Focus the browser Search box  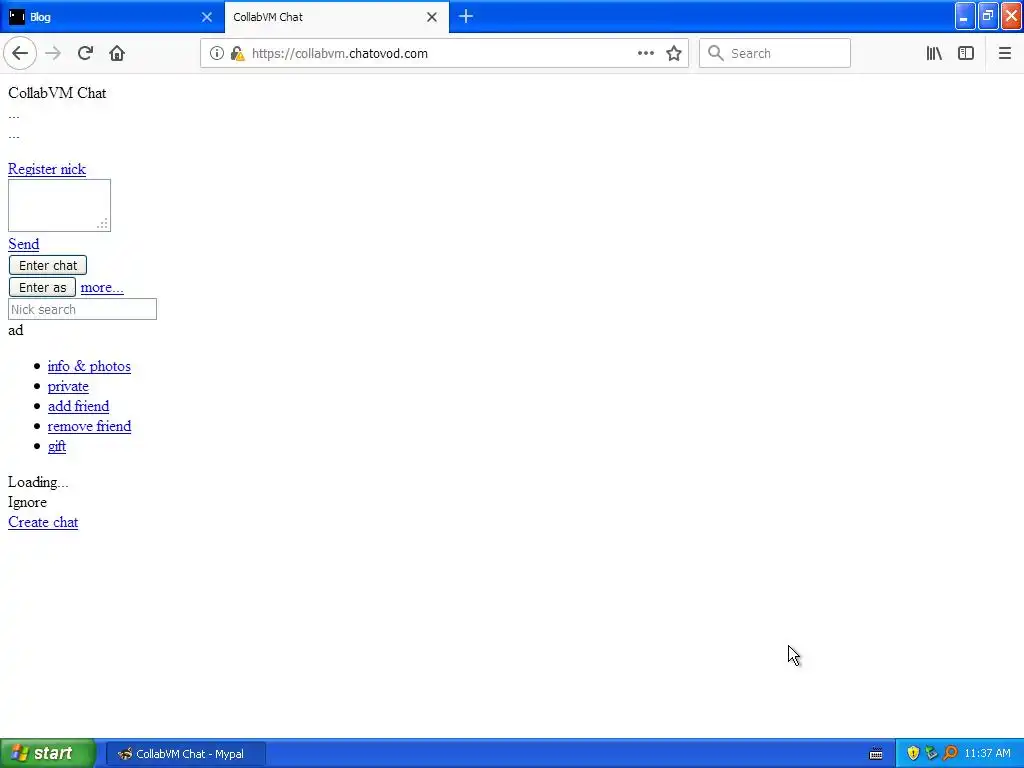click(x=775, y=54)
